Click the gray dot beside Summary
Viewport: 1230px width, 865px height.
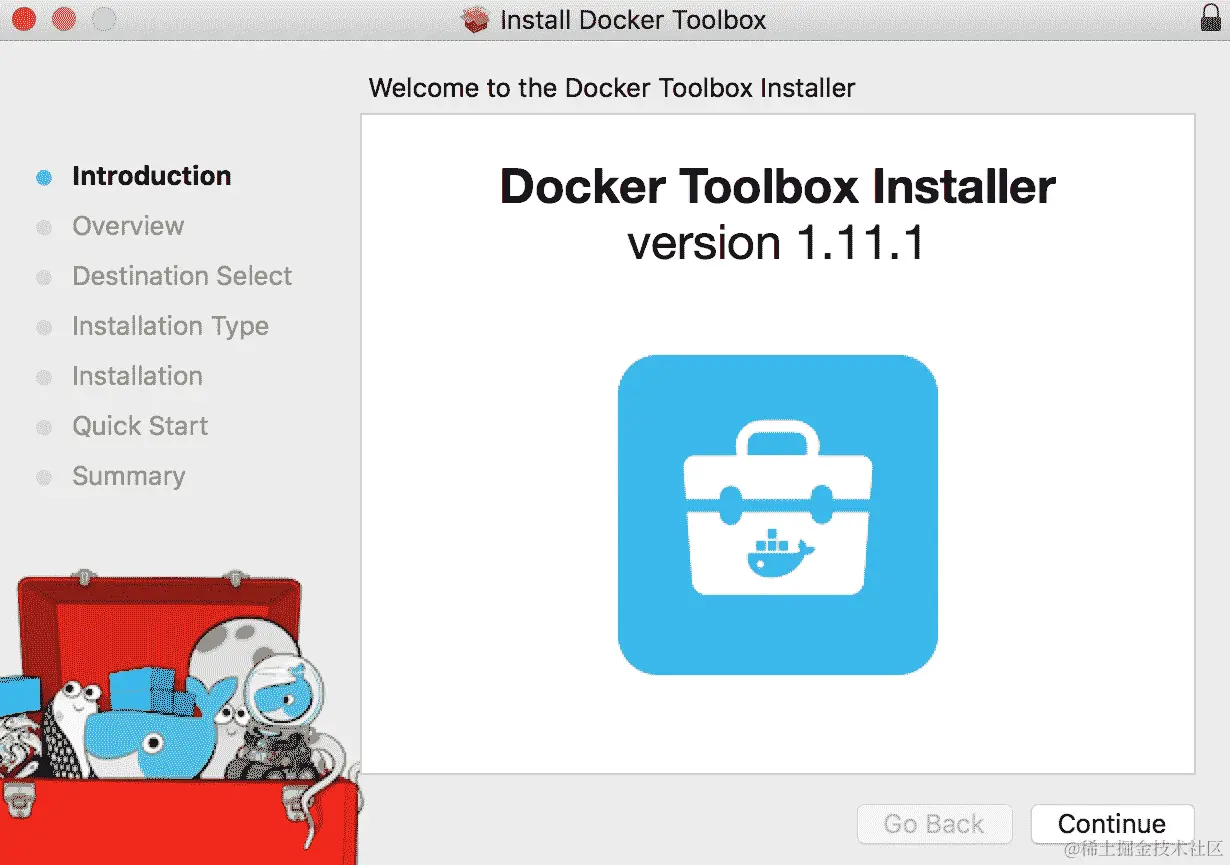tap(43, 476)
